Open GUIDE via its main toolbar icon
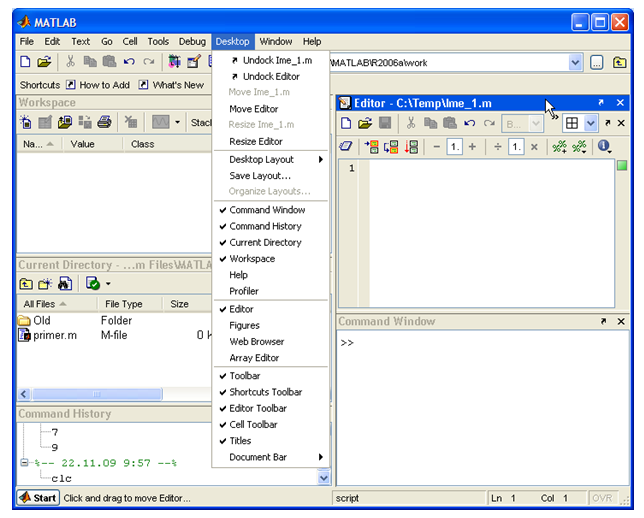Viewport: 644px width, 518px height. (194, 62)
